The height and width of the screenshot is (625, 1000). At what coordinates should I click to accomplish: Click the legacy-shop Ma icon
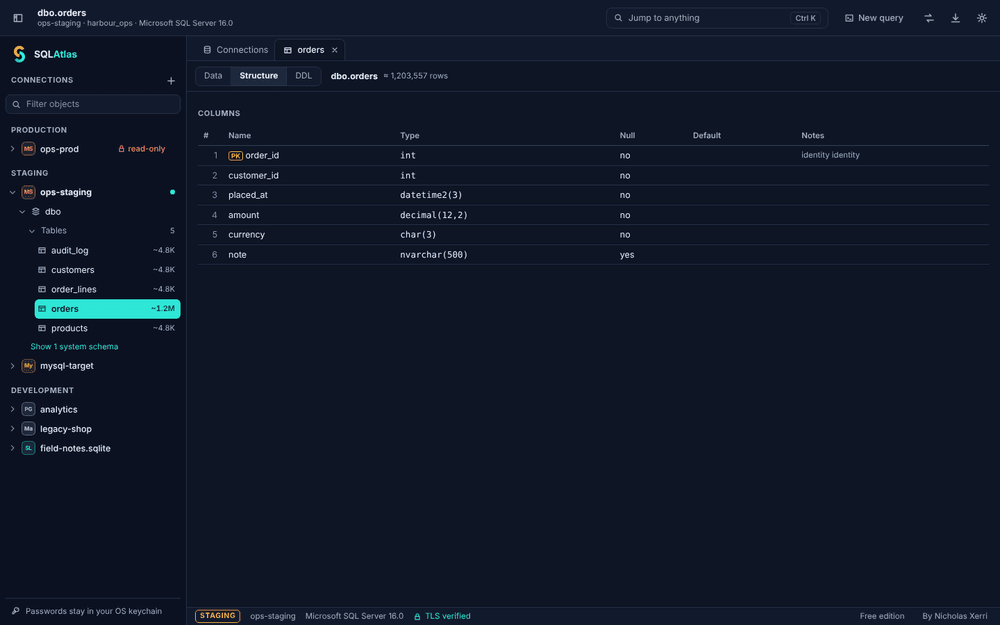click(28, 429)
